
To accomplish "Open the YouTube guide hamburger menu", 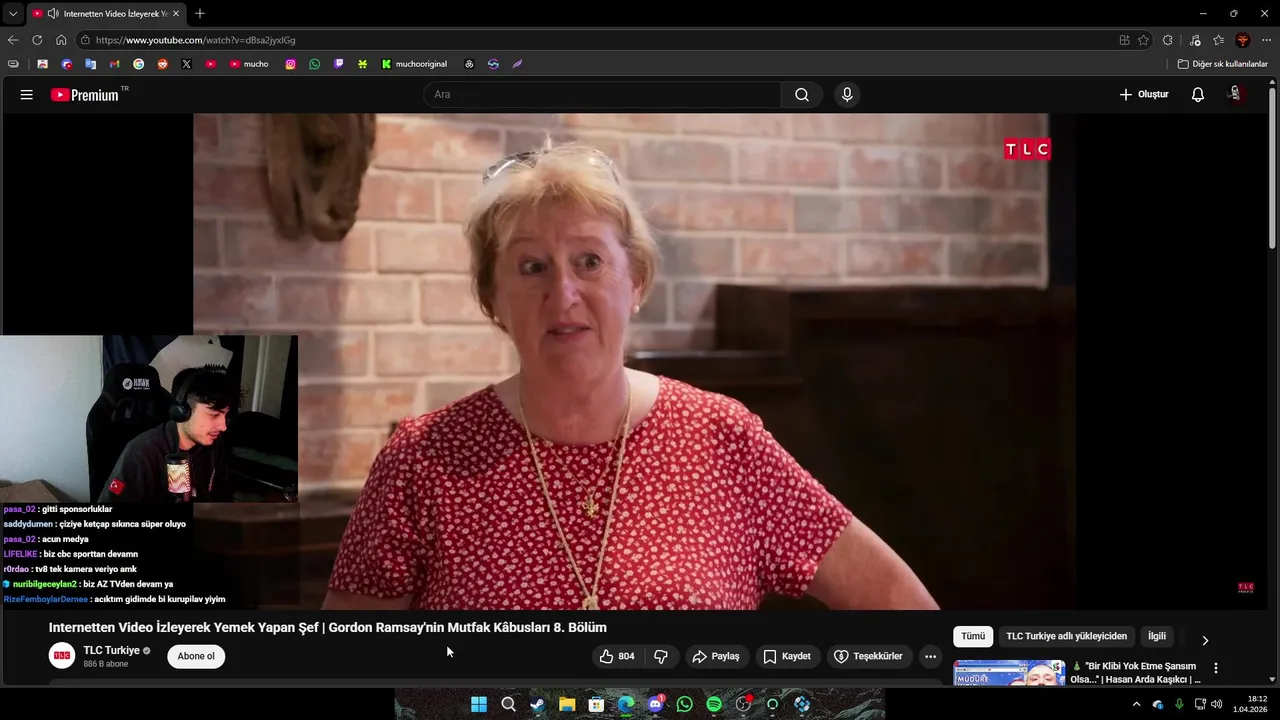I will tap(27, 95).
